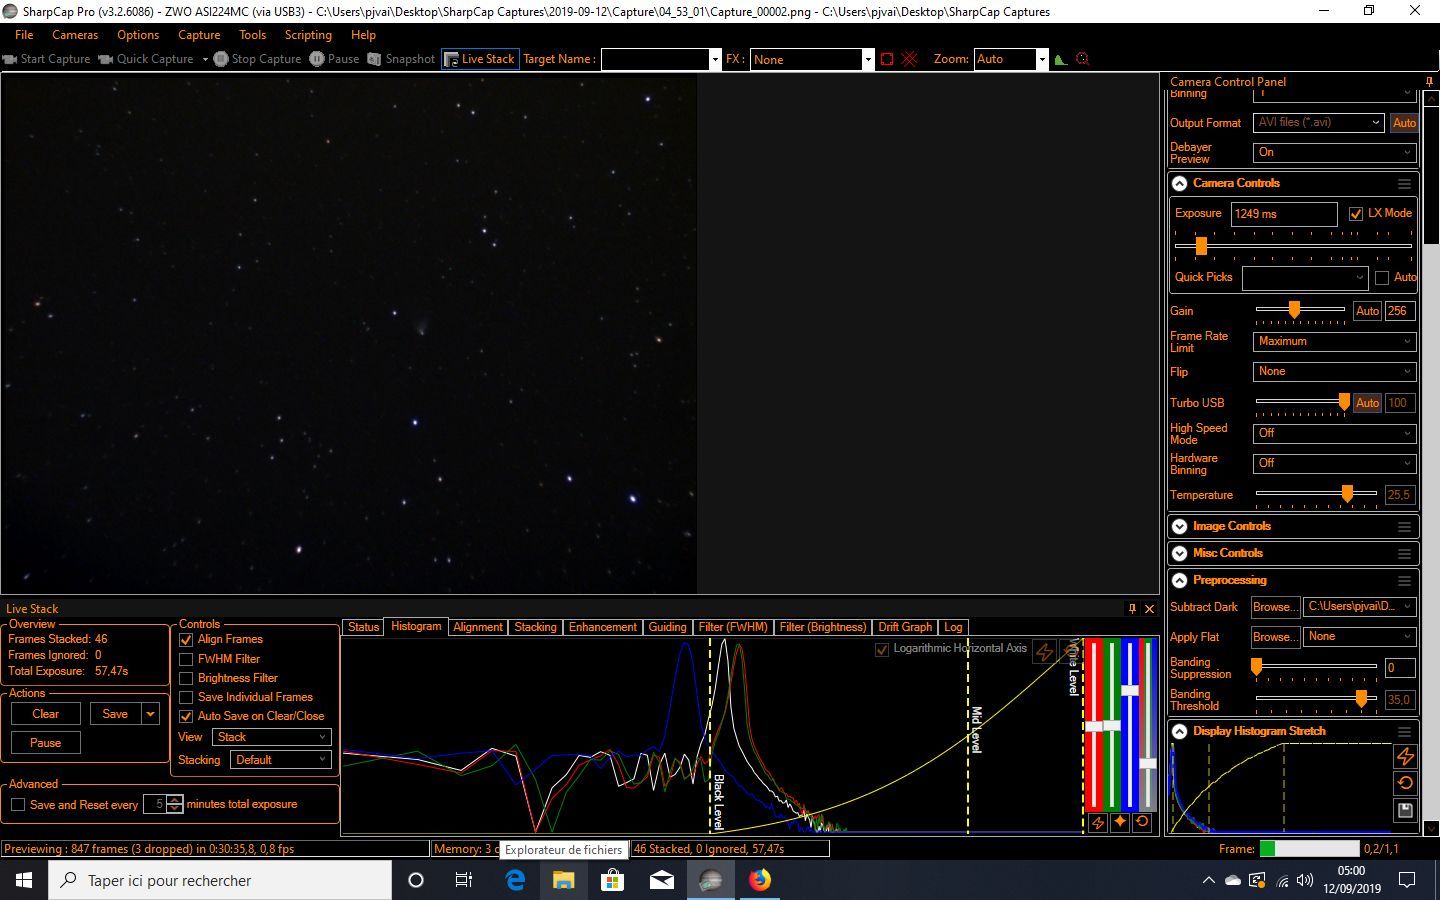Open Windows Start menu
Viewport: 1440px width, 900px height.
(24, 880)
